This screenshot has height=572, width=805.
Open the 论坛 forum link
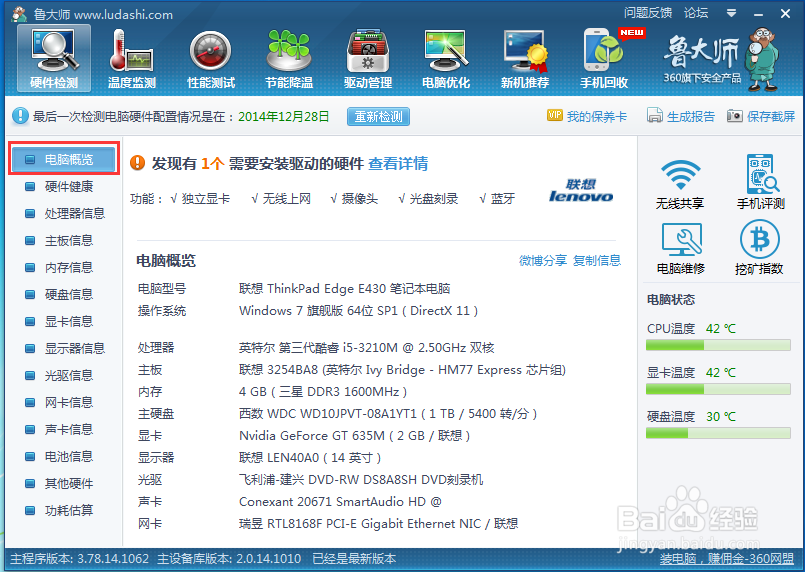click(696, 13)
